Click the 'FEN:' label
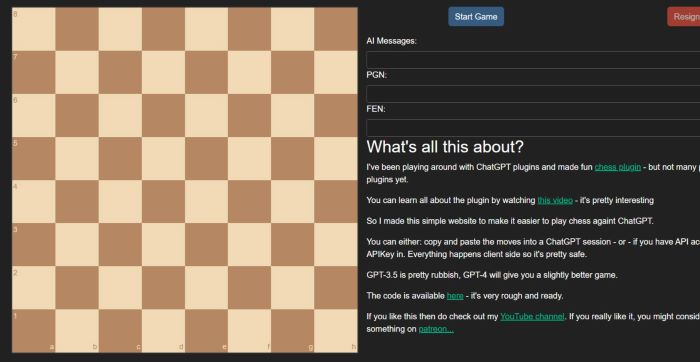700x362 pixels. [x=376, y=109]
